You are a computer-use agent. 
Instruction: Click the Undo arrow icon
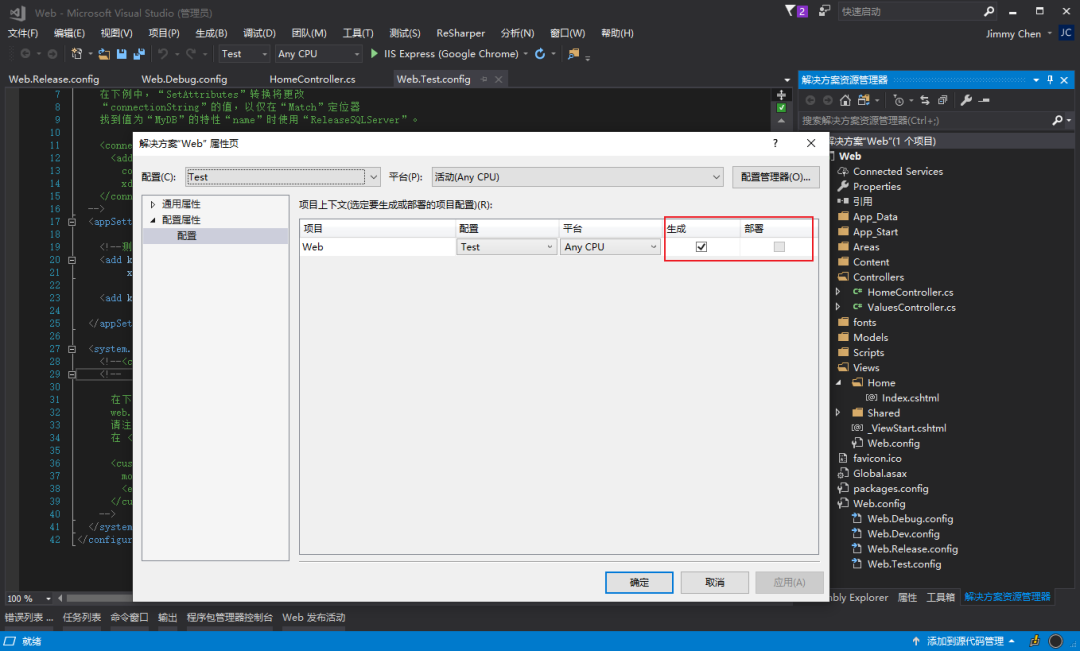coord(163,54)
